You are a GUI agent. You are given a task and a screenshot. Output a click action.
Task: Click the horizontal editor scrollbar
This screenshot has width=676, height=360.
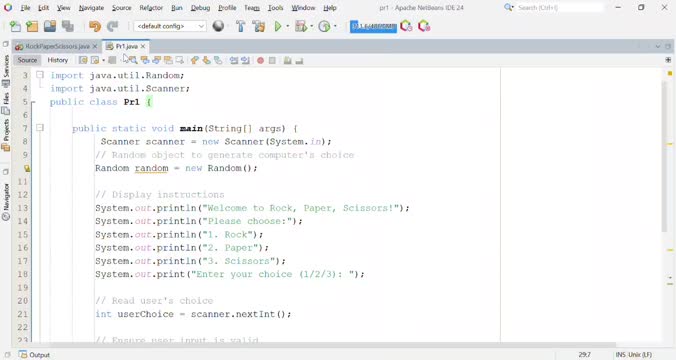tap(332, 344)
